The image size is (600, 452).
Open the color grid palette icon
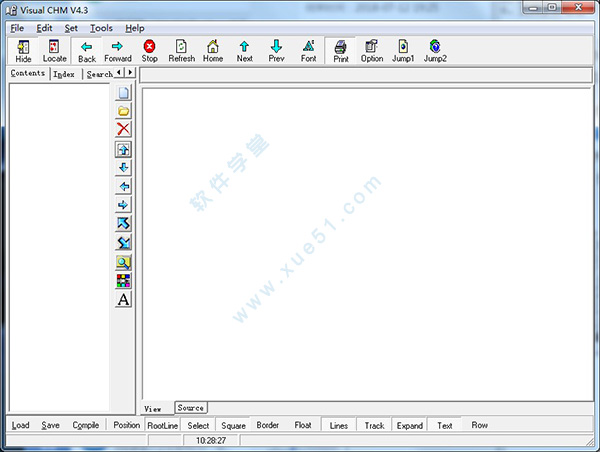click(123, 281)
